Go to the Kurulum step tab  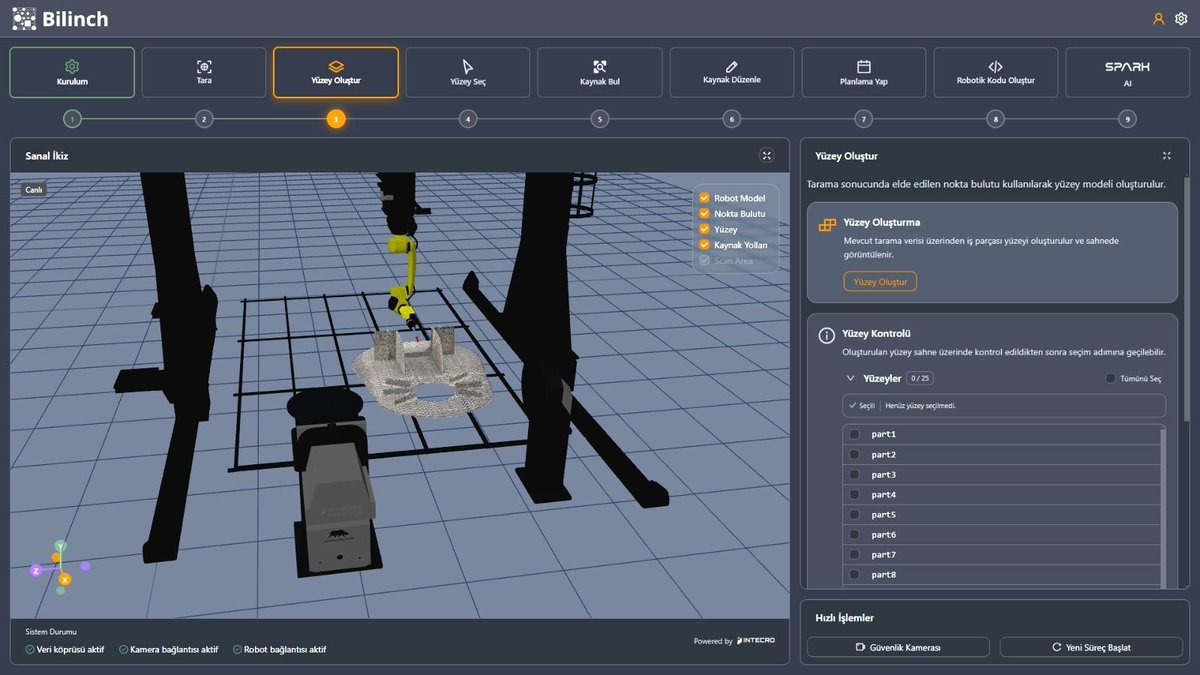point(72,72)
